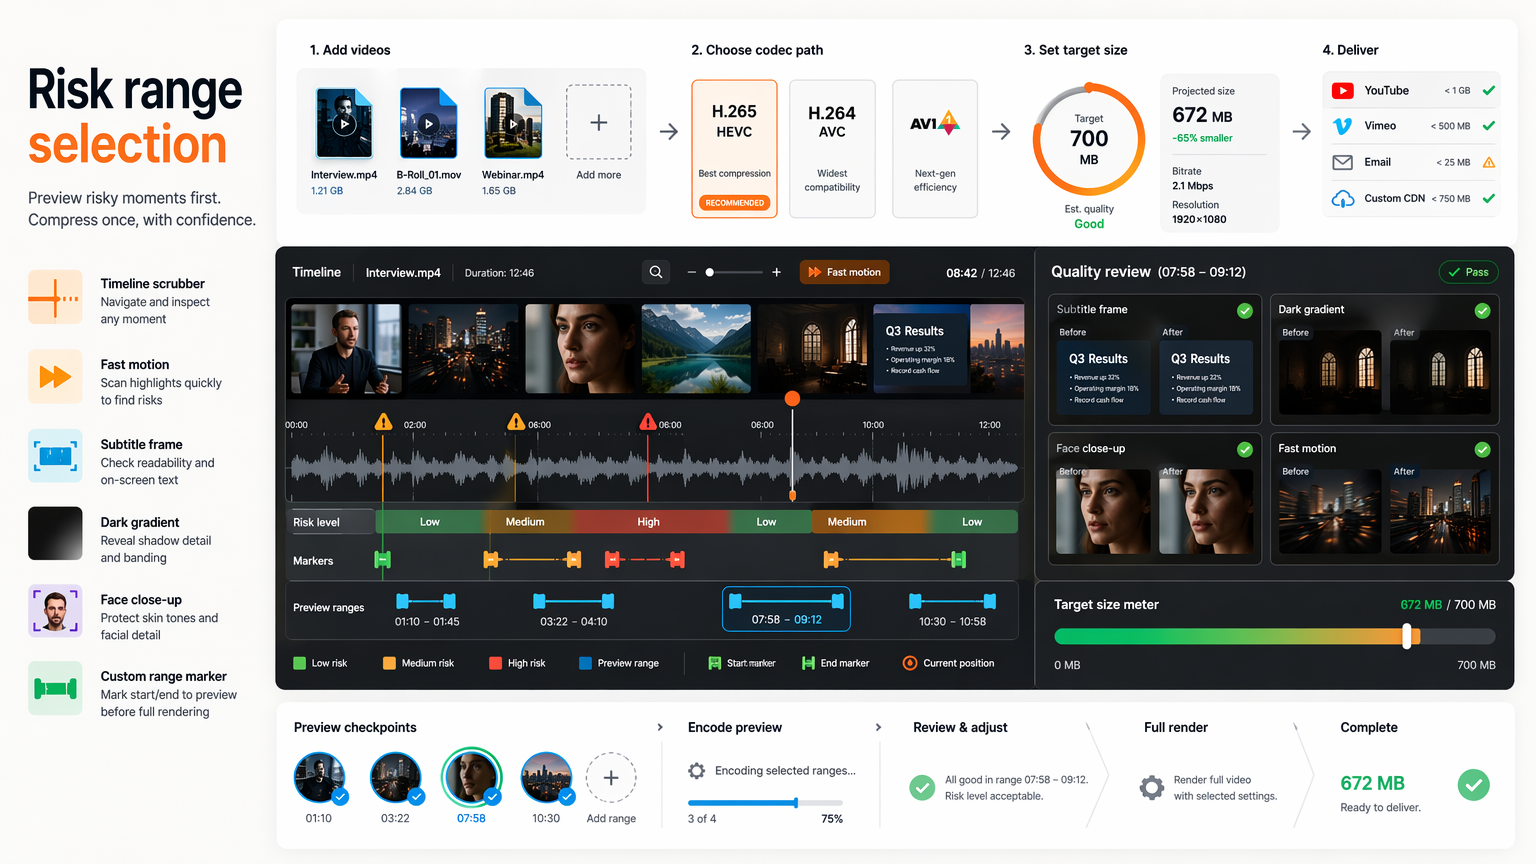Click the Custom CDN cloud icon
This screenshot has height=864, width=1536.
point(1343,199)
